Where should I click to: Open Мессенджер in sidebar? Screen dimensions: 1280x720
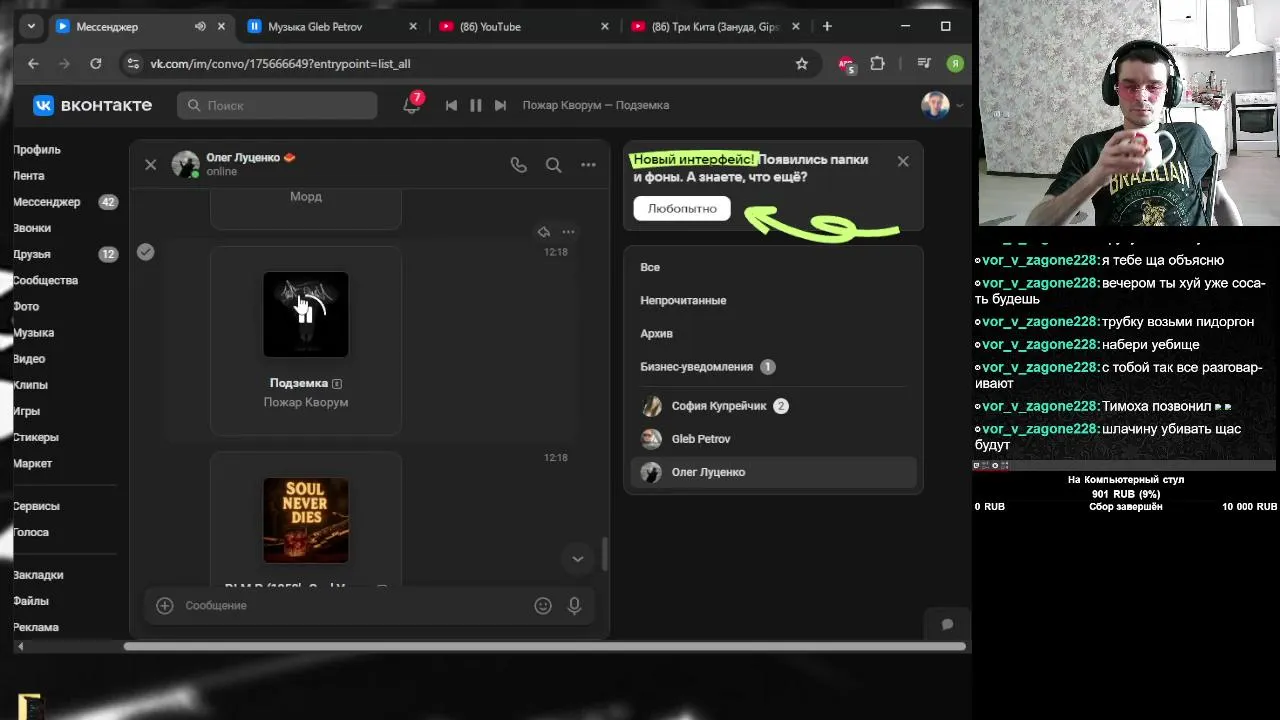[47, 202]
